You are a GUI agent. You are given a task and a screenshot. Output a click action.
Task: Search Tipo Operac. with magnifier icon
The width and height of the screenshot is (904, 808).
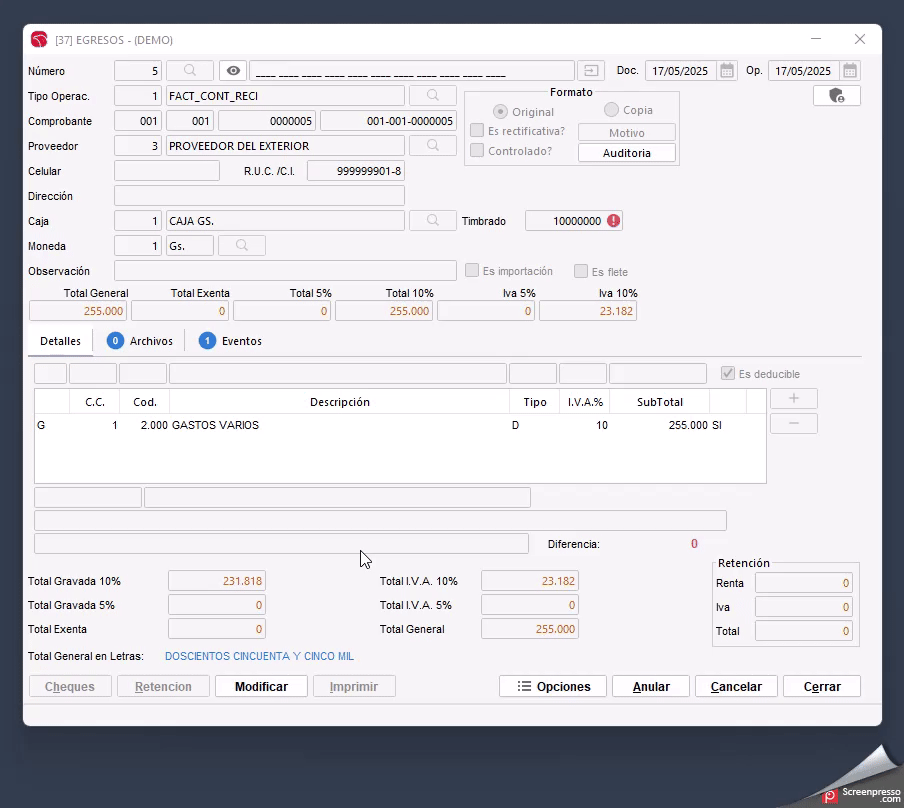[x=433, y=96]
